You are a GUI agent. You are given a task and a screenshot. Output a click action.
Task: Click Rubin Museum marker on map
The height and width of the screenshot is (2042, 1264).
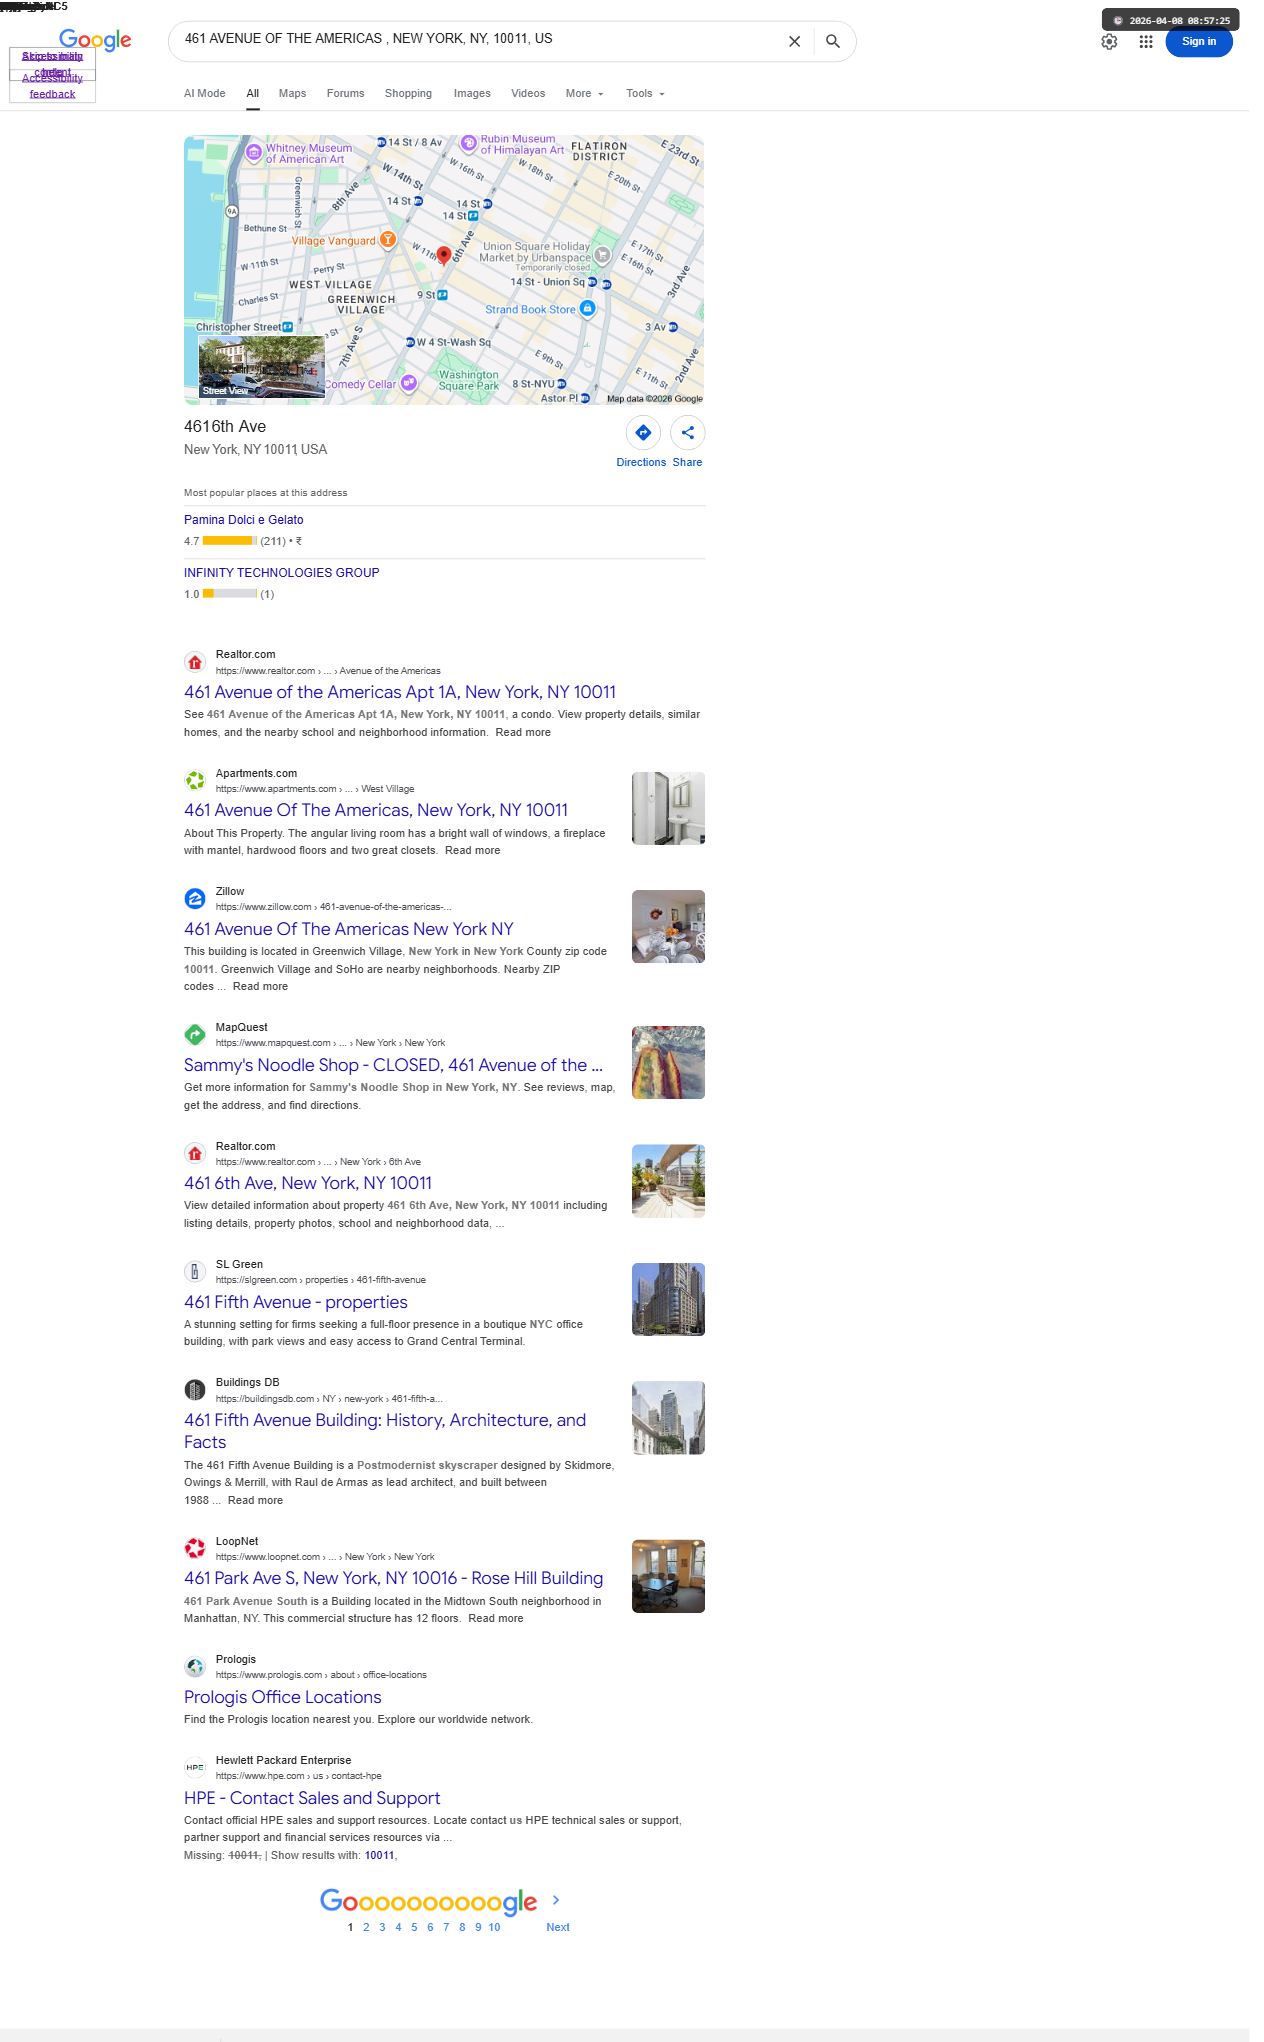coord(469,144)
